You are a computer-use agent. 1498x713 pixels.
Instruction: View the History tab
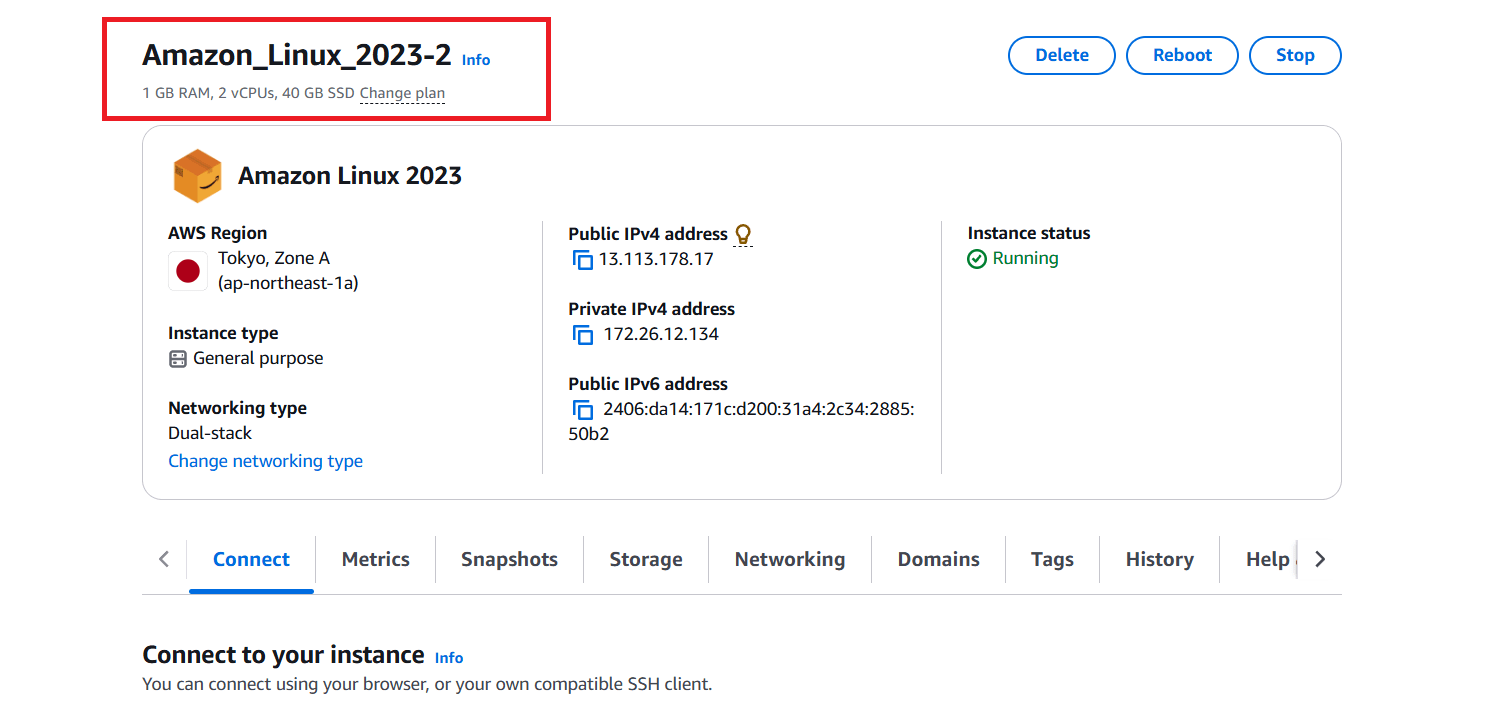[1159, 560]
